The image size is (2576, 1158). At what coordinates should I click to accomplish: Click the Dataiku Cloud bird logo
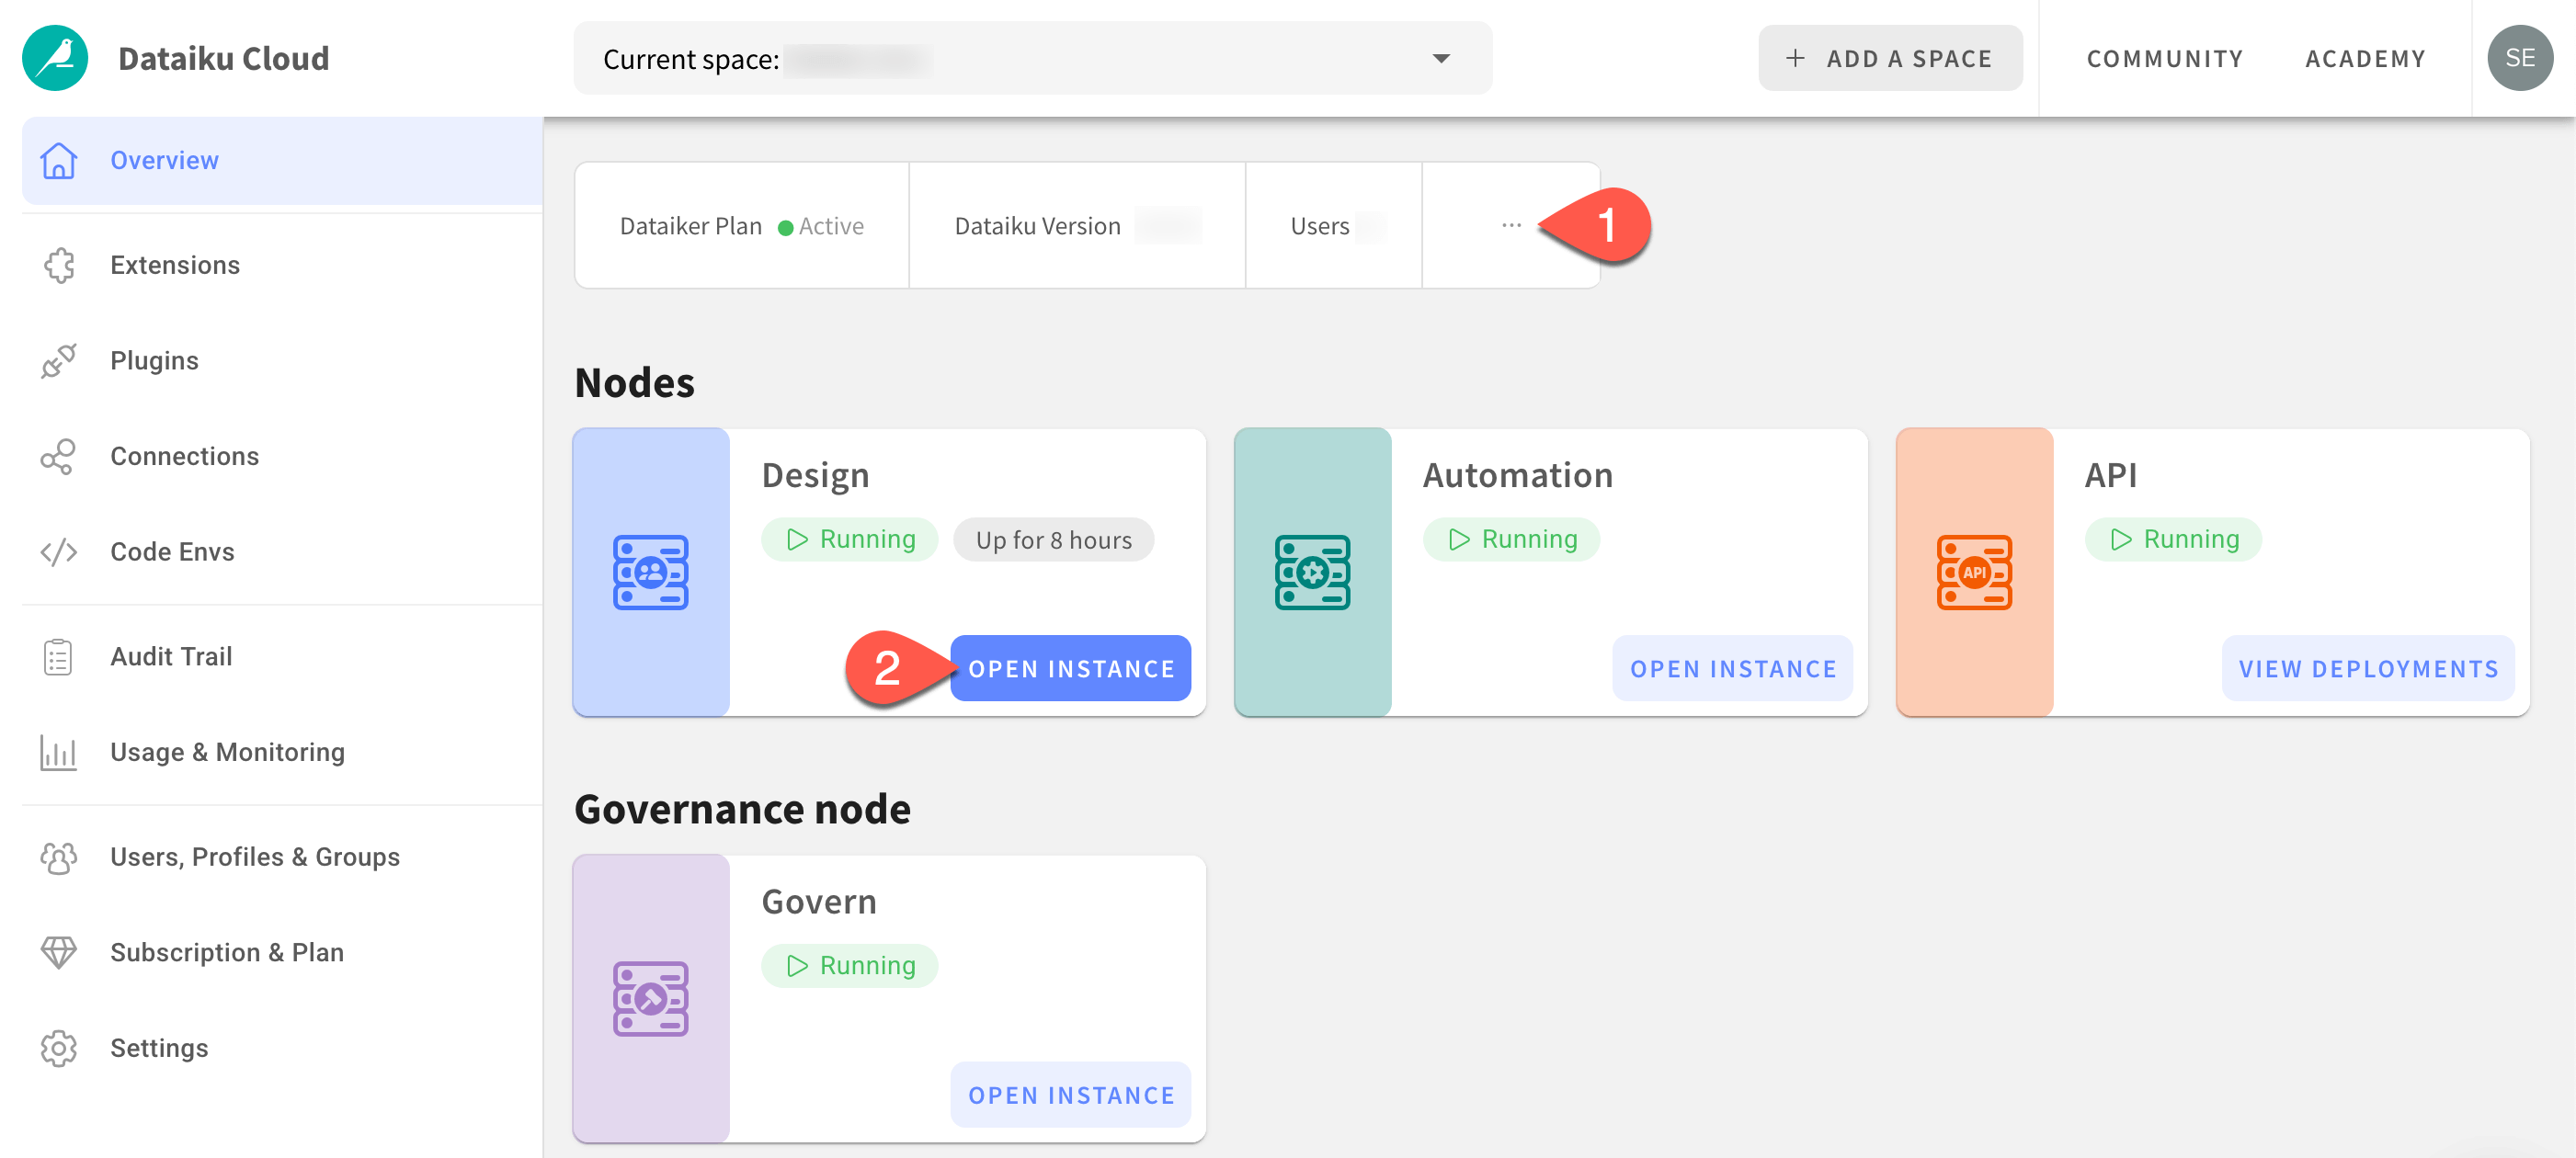[55, 57]
